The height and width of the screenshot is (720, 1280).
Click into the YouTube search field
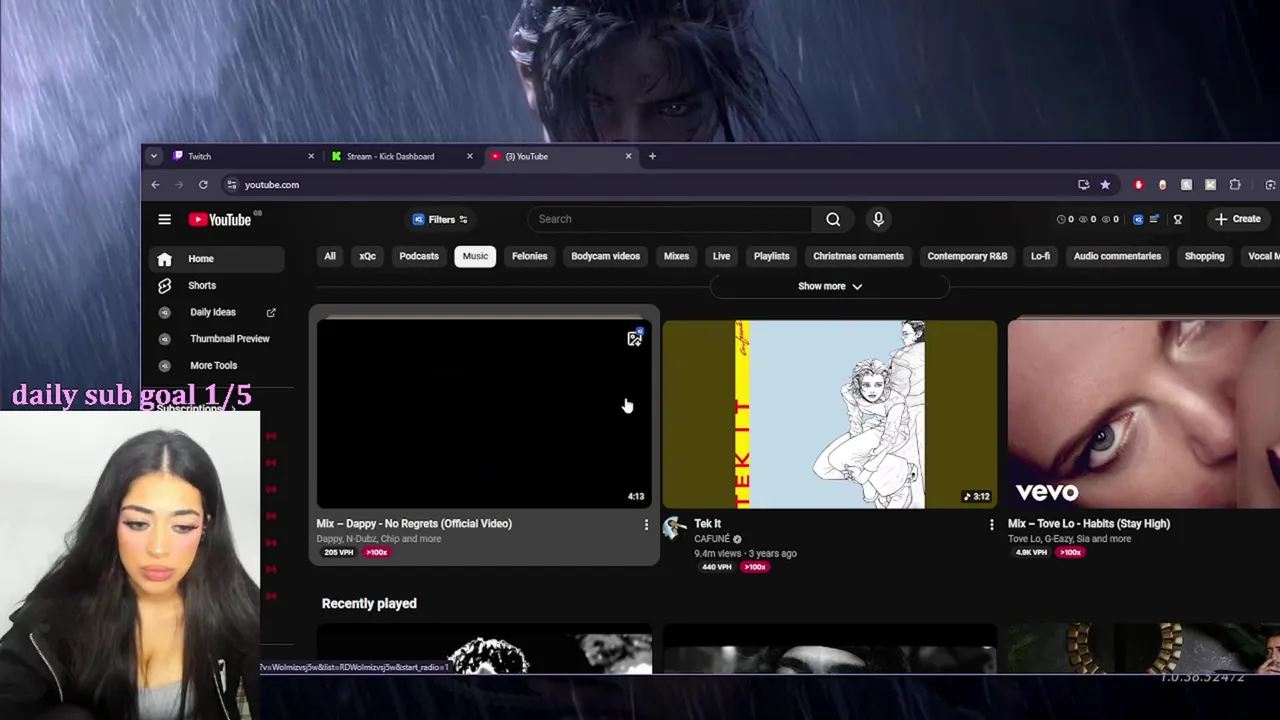670,219
